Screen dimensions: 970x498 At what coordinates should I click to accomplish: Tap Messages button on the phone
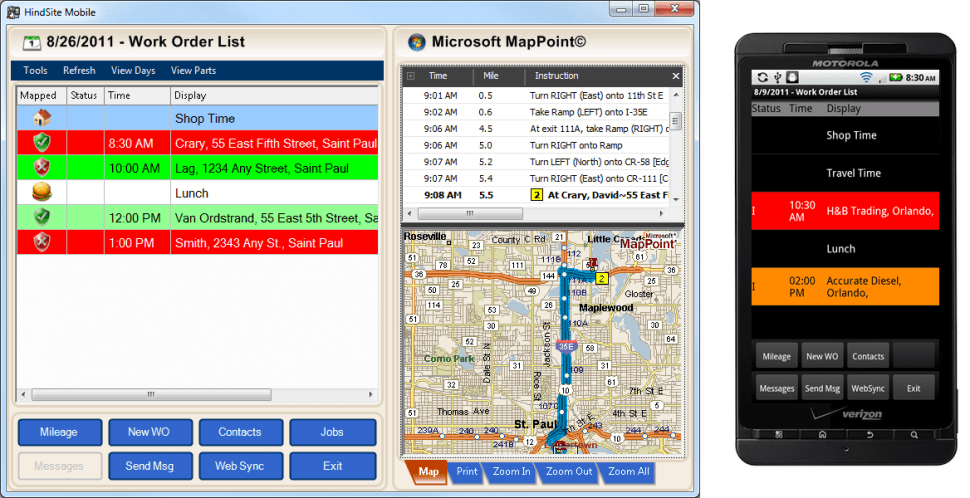pos(776,389)
